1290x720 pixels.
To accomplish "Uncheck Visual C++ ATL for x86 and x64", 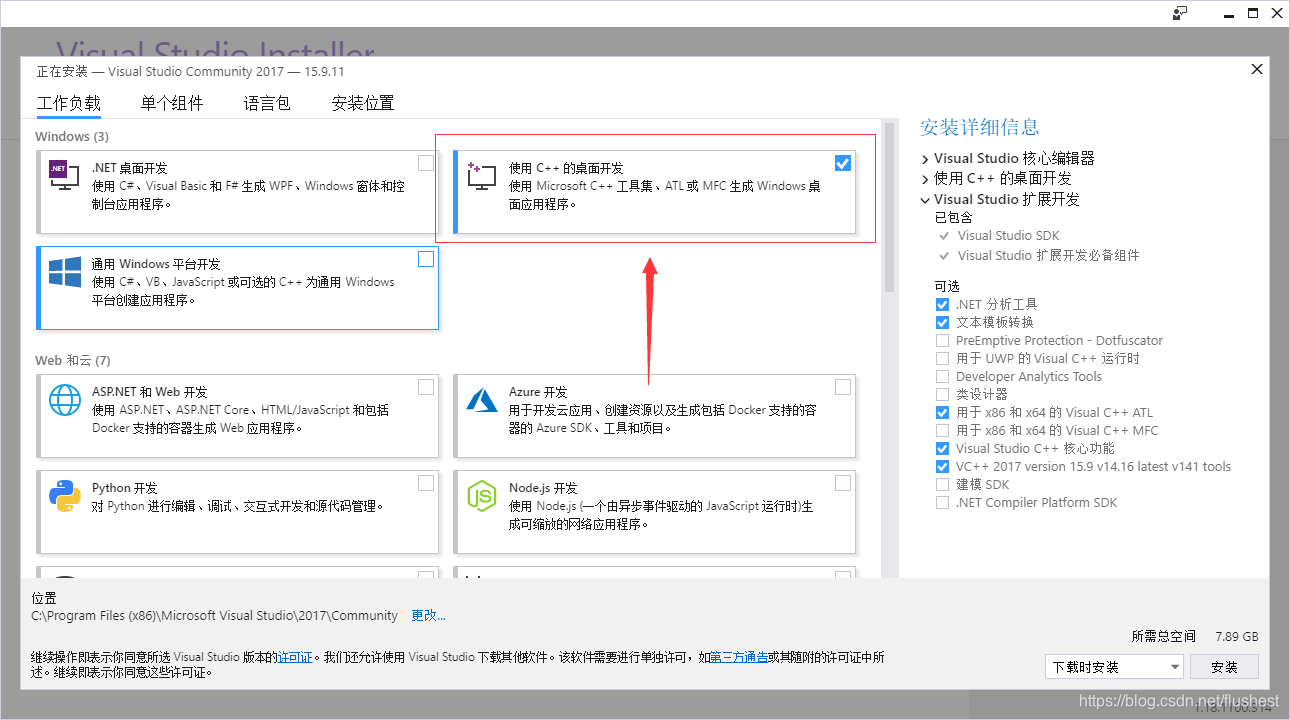I will tap(942, 412).
